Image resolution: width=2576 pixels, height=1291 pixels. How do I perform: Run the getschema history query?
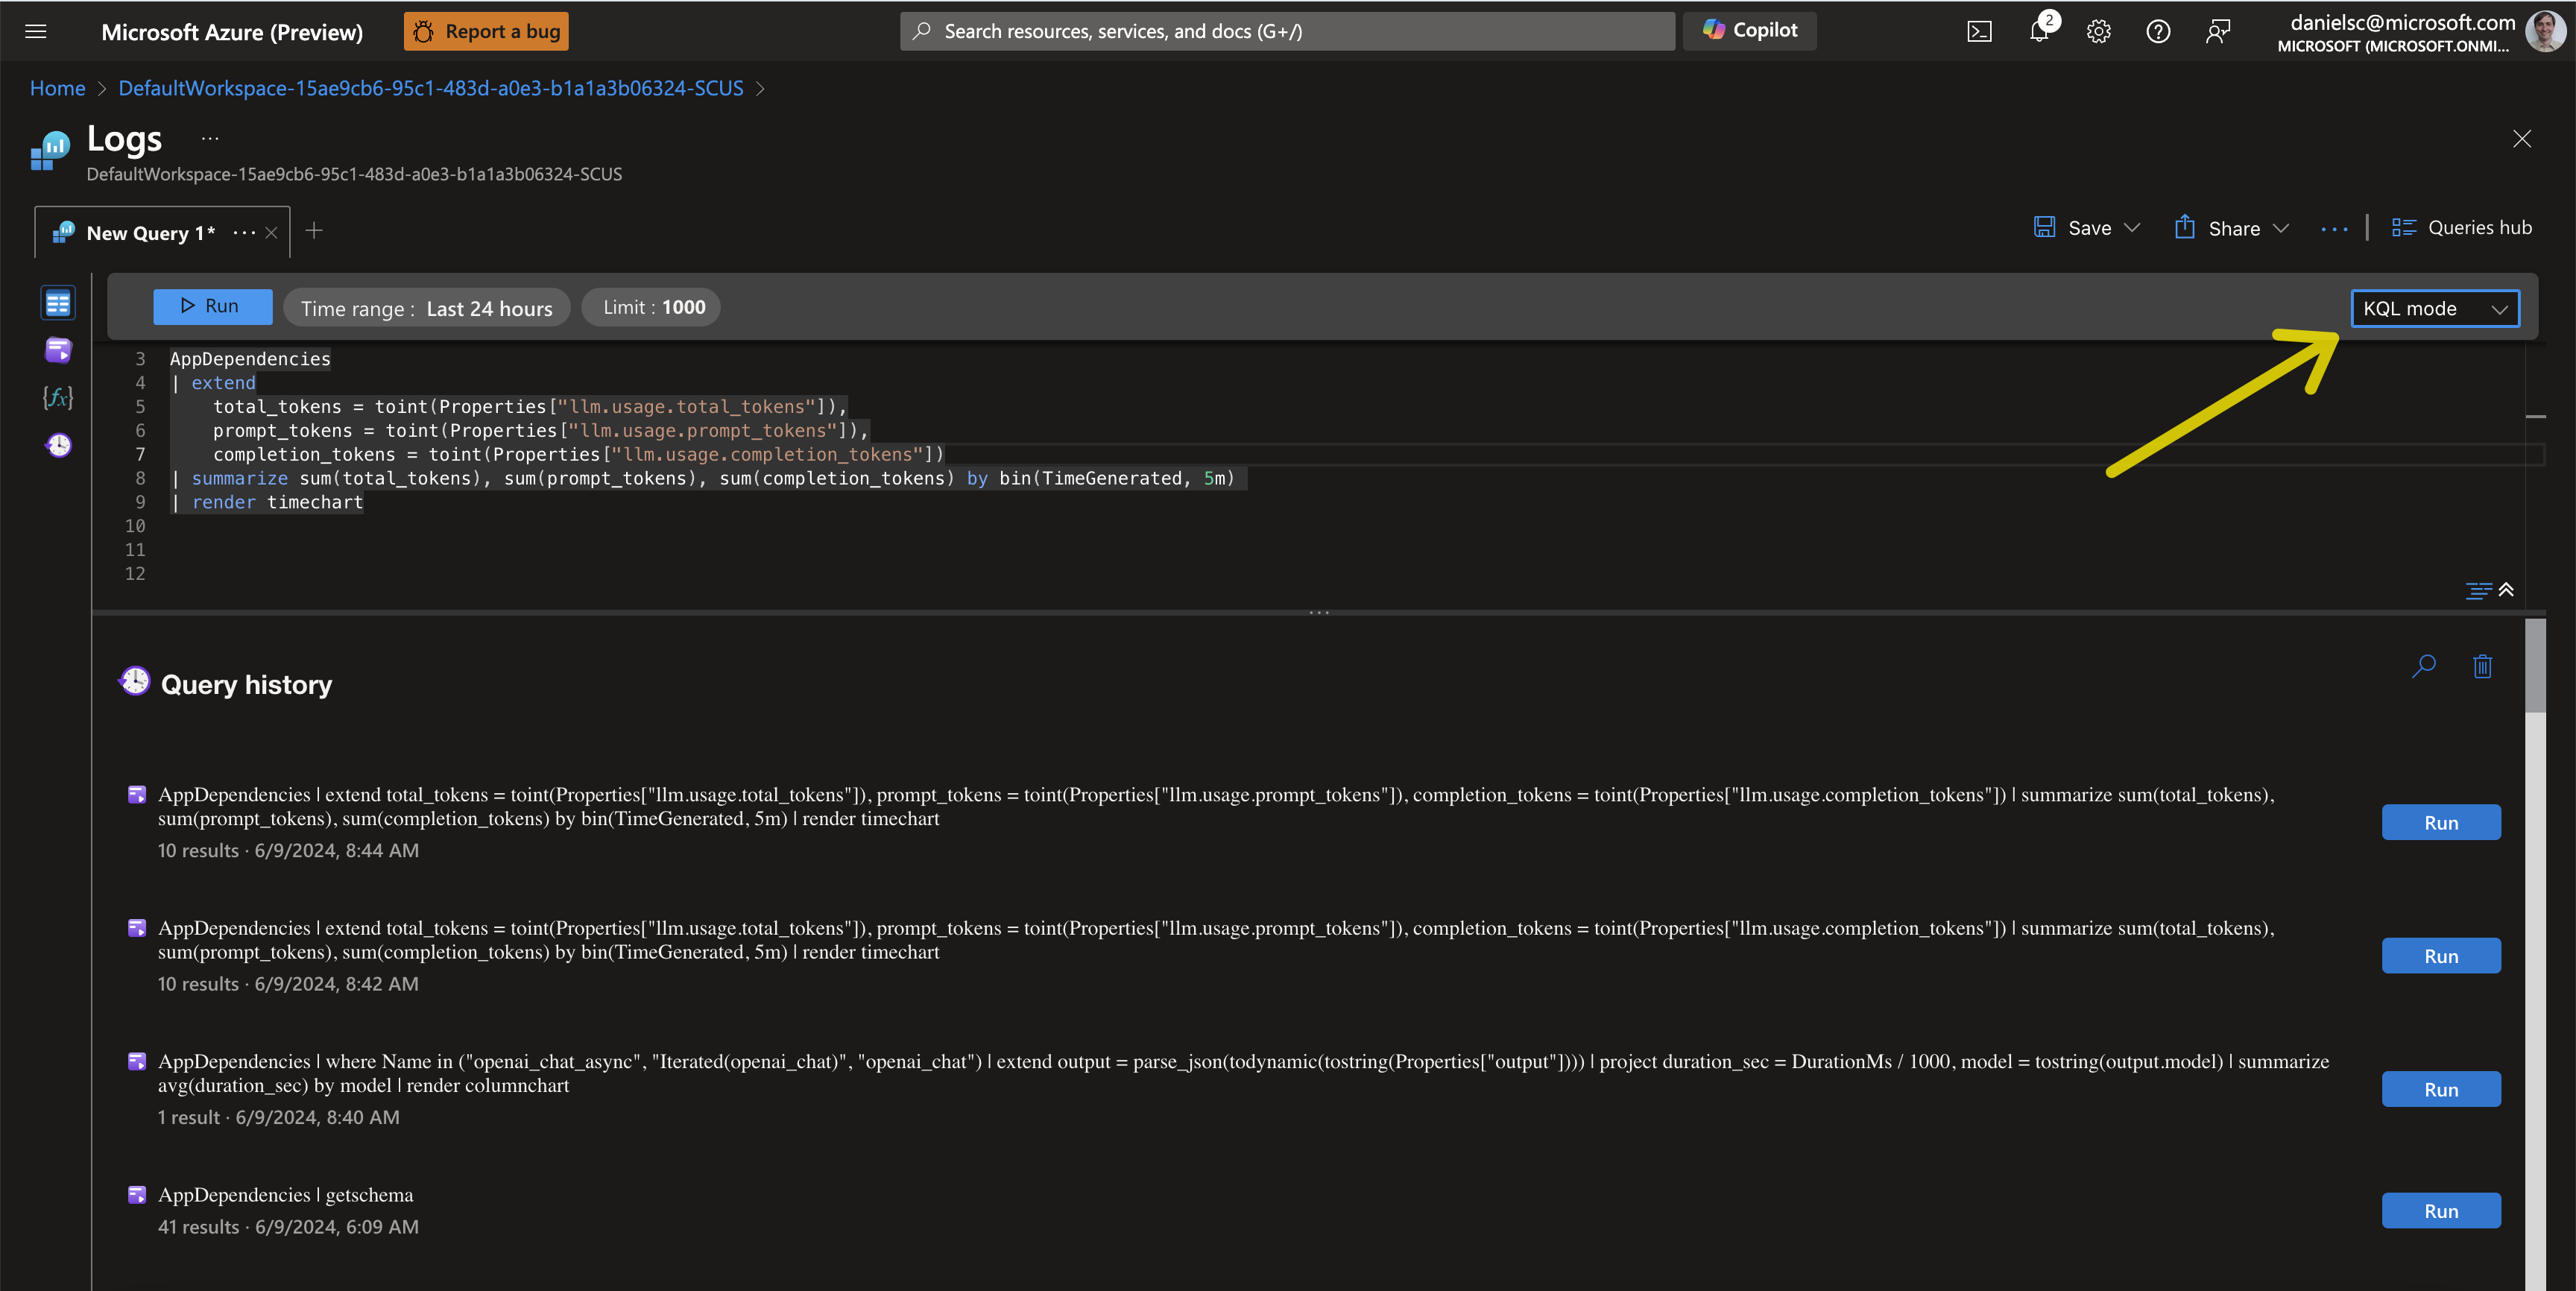click(2440, 1211)
